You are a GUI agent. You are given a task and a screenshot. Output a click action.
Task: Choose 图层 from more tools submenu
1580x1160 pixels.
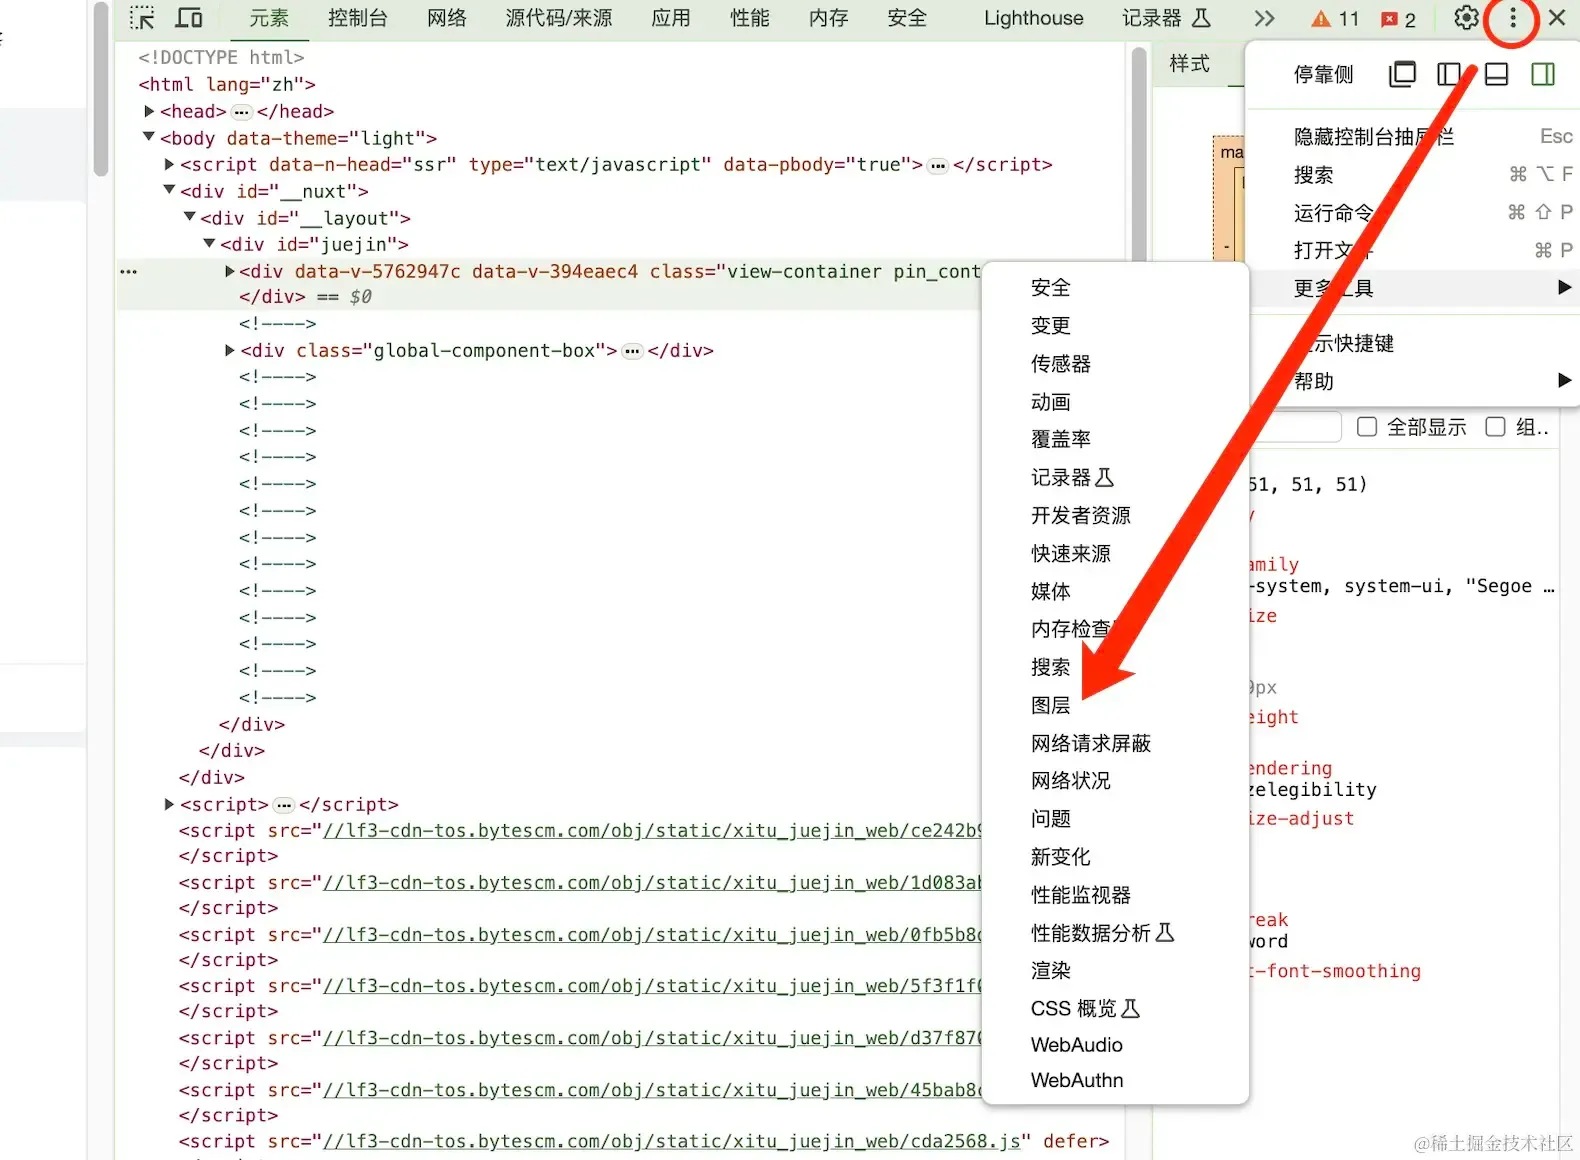pos(1115,705)
